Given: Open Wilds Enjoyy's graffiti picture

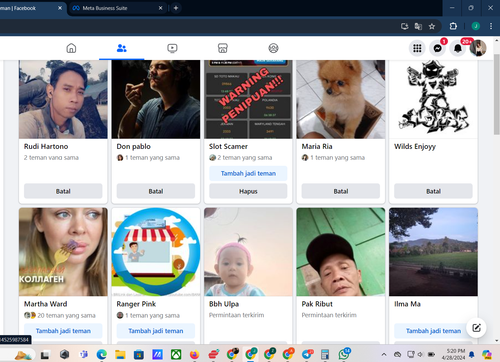Looking at the screenshot, I should tap(433, 99).
